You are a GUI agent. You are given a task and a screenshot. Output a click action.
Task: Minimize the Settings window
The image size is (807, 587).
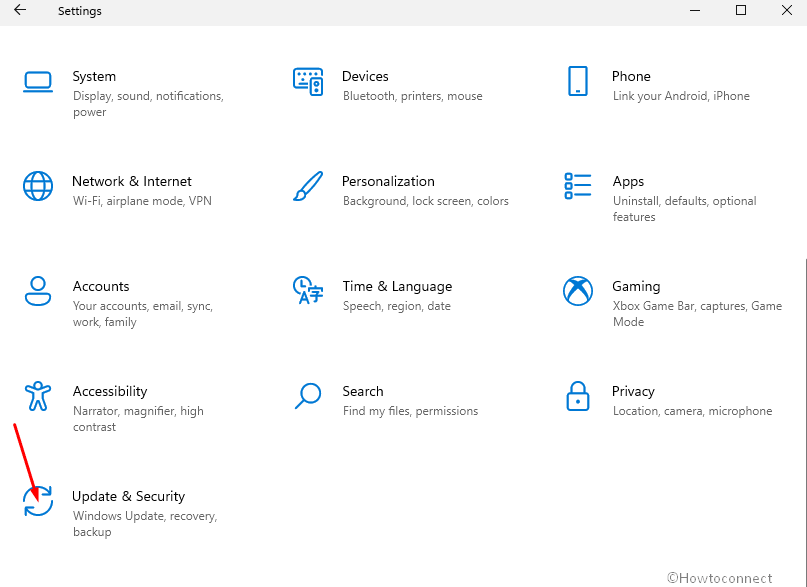coord(695,10)
